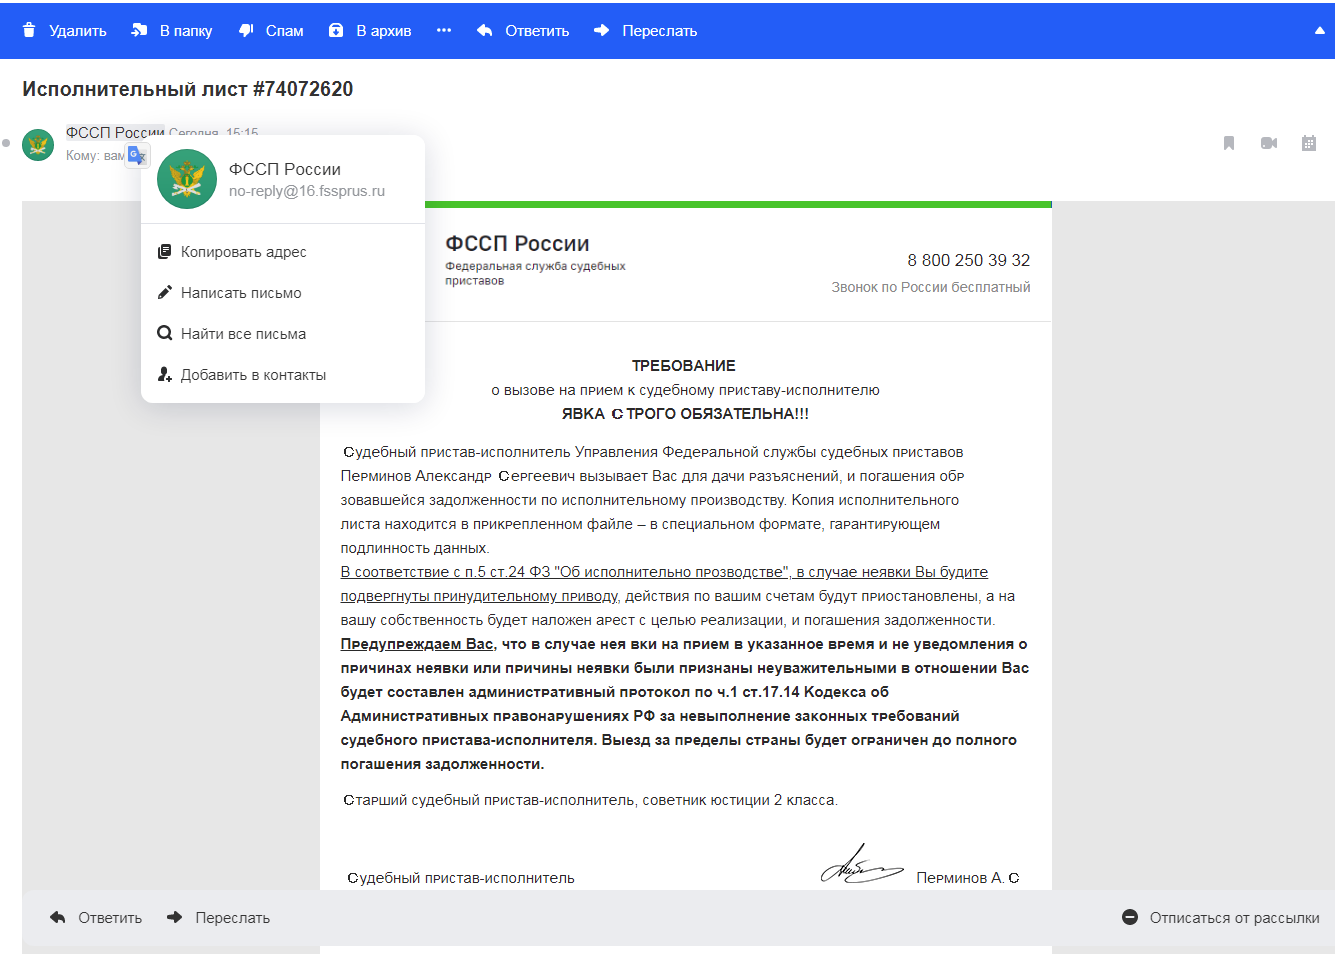This screenshot has width=1335, height=954.
Task: Collapse toolbar with top-right up arrow
Action: [x=1320, y=31]
